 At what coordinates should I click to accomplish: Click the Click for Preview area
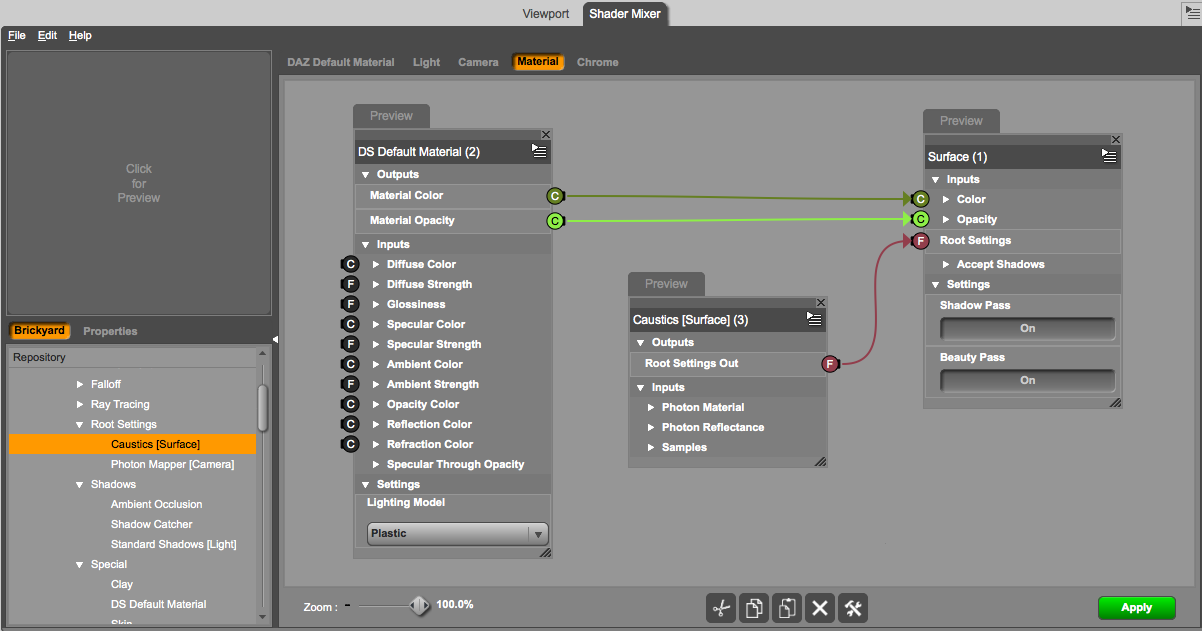[x=139, y=183]
